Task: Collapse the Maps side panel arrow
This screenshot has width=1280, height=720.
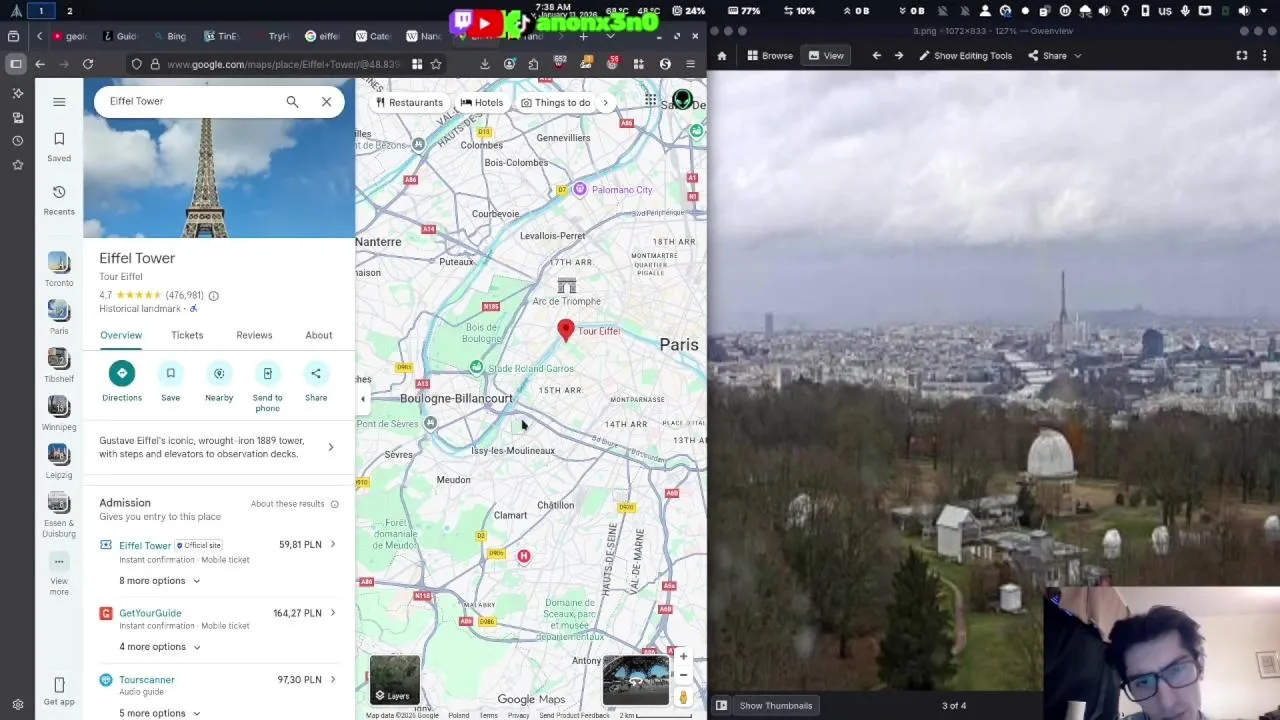Action: [x=362, y=399]
